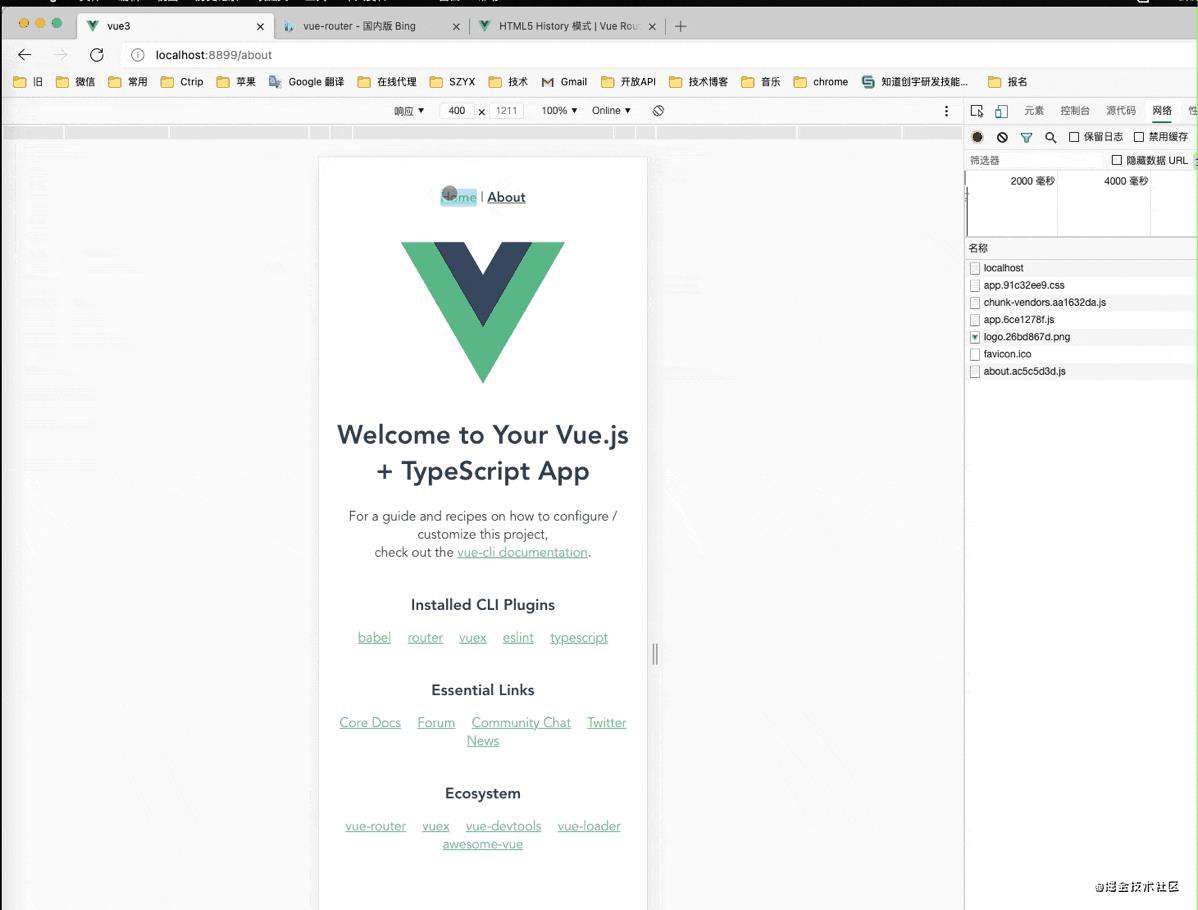
Task: Reload the page with the refresh icon
Action: coord(96,55)
